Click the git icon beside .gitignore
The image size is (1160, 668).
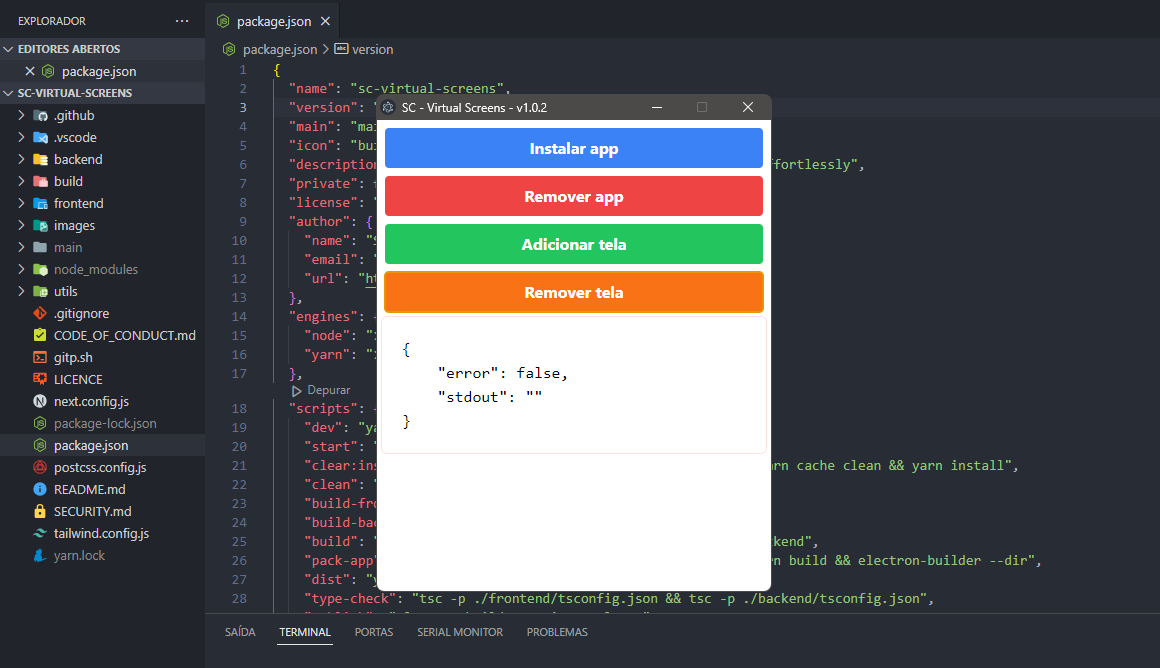pos(40,313)
